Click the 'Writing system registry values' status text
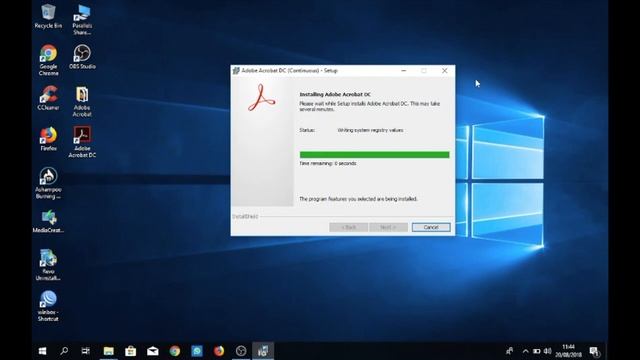The image size is (640, 360). (x=370, y=130)
